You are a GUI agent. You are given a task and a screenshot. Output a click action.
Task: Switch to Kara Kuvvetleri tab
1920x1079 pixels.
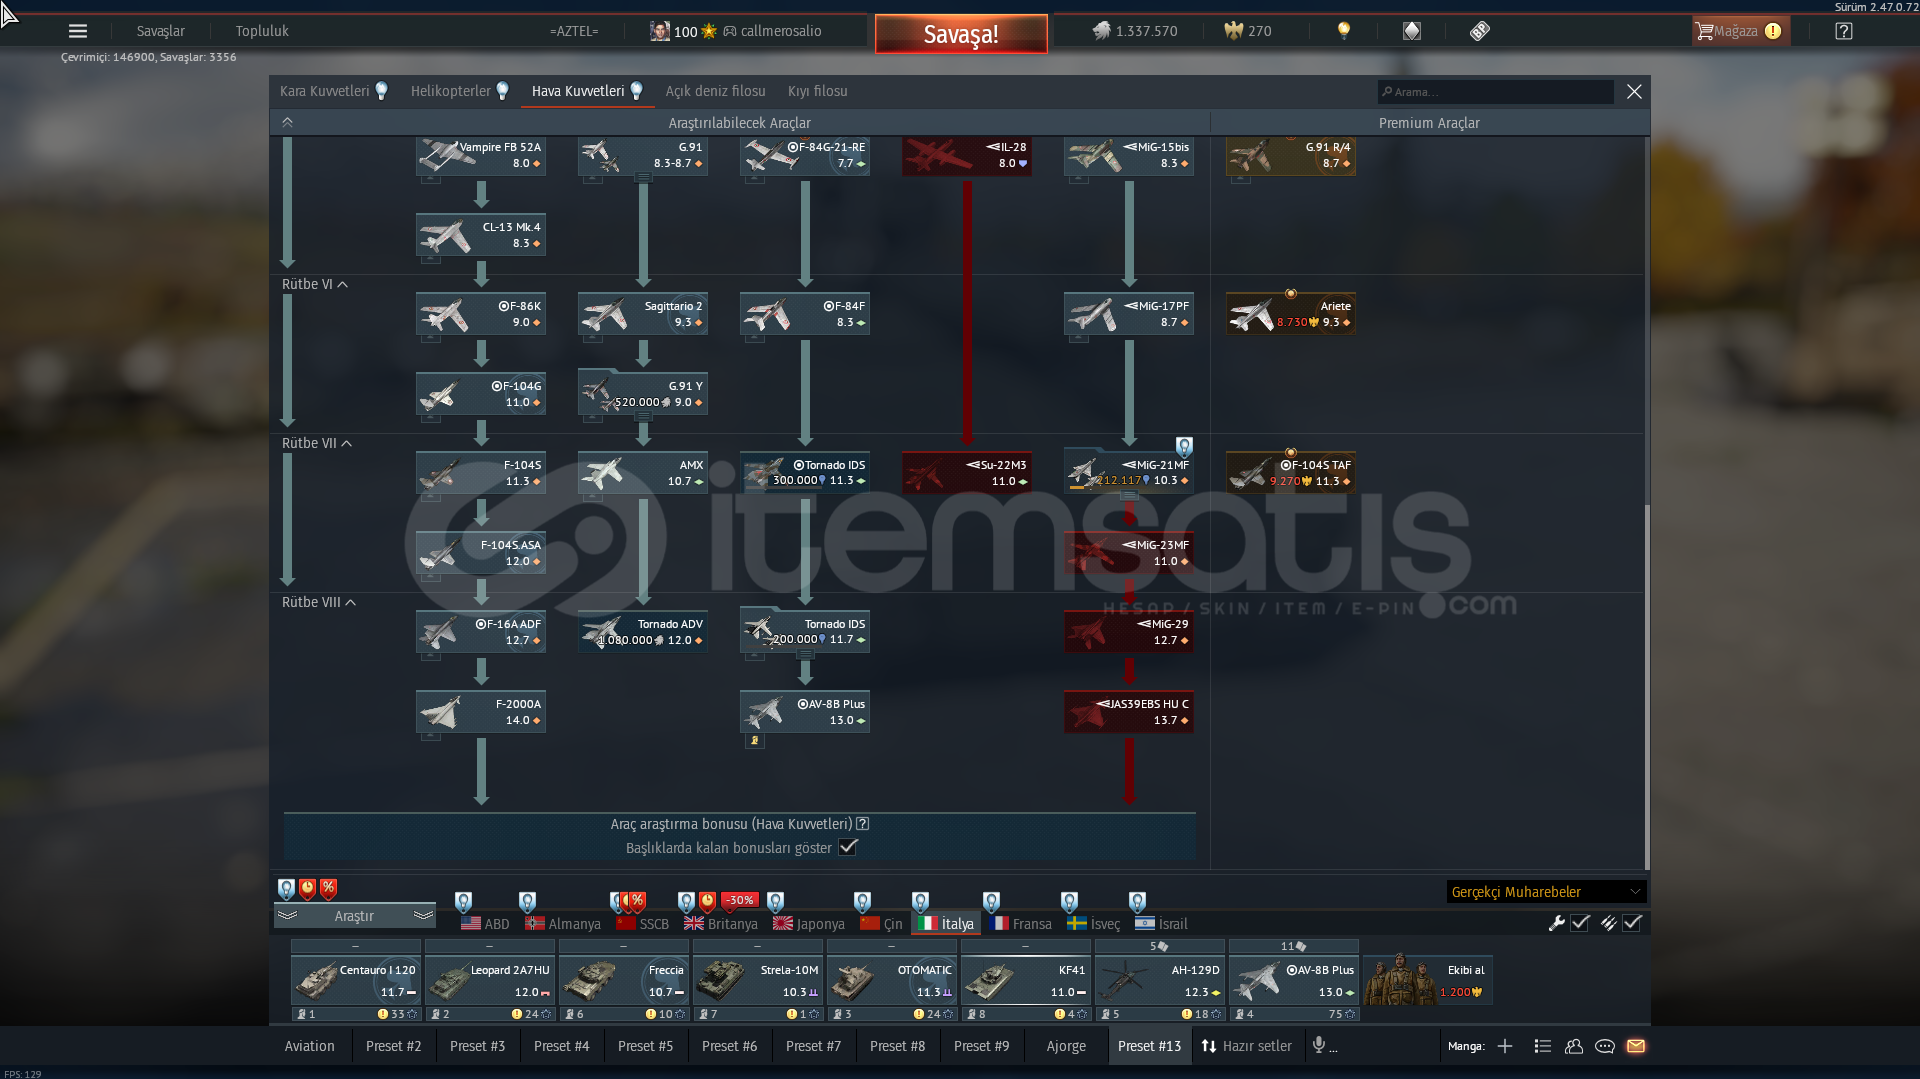pyautogui.click(x=325, y=91)
